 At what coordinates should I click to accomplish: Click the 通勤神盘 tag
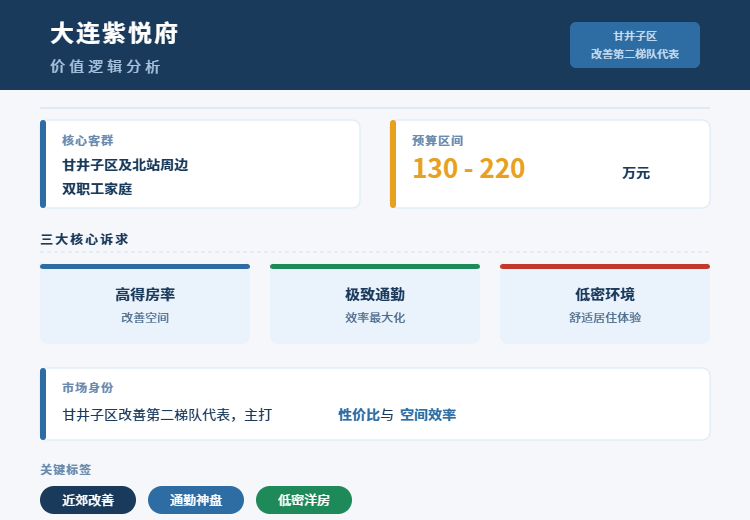click(196, 500)
